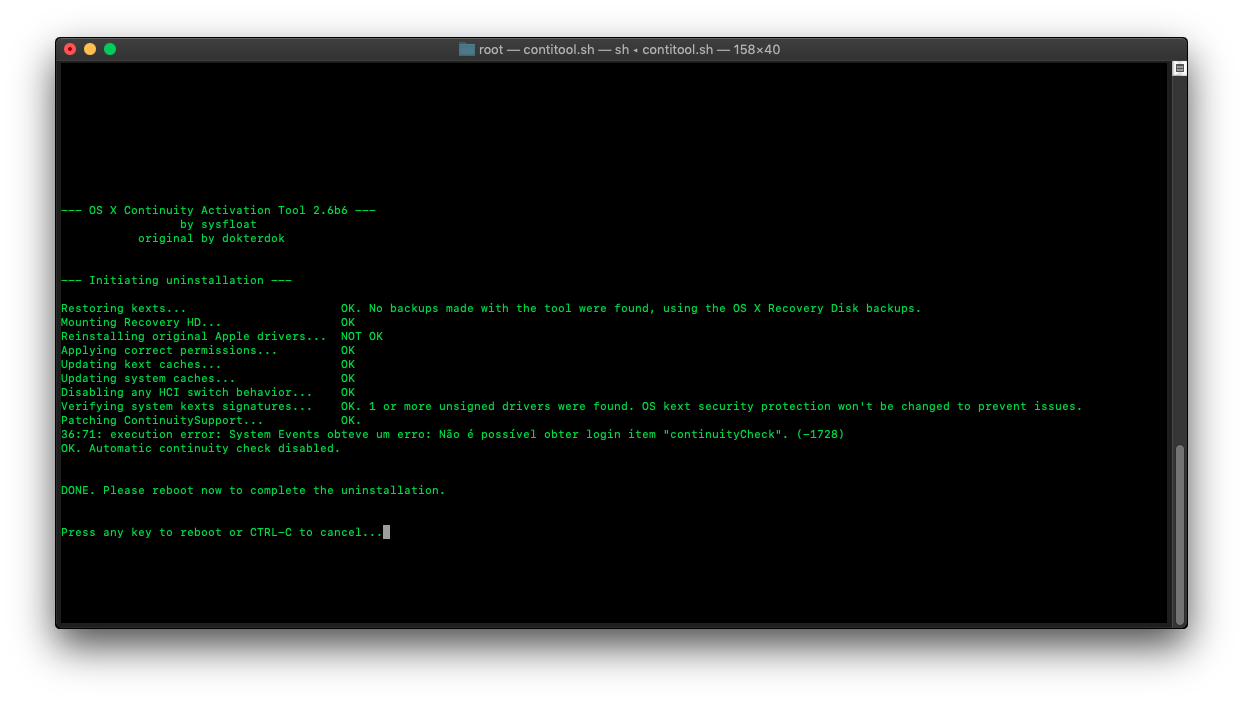The image size is (1243, 702).
Task: Click the "Initiating uninstallation" line
Action: 176,280
